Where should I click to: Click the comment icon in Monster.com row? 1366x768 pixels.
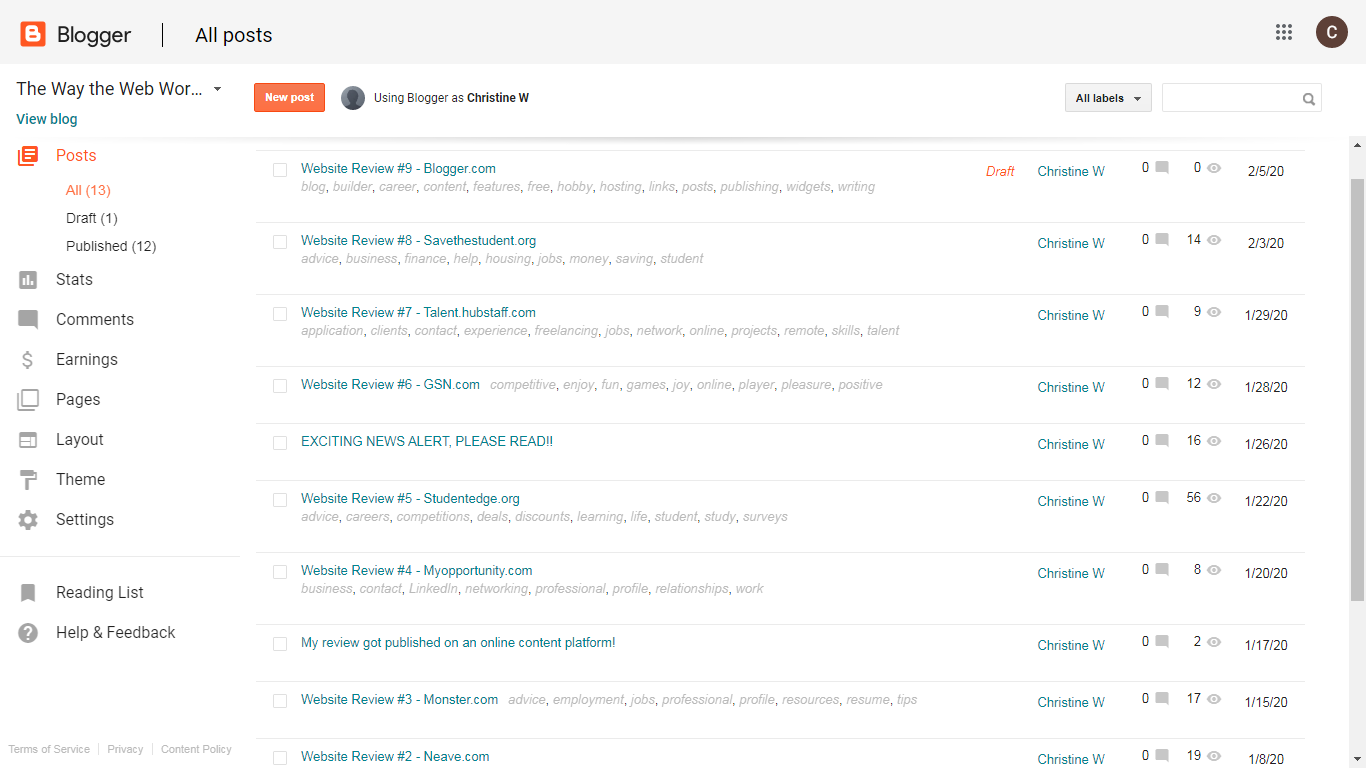(x=1162, y=699)
